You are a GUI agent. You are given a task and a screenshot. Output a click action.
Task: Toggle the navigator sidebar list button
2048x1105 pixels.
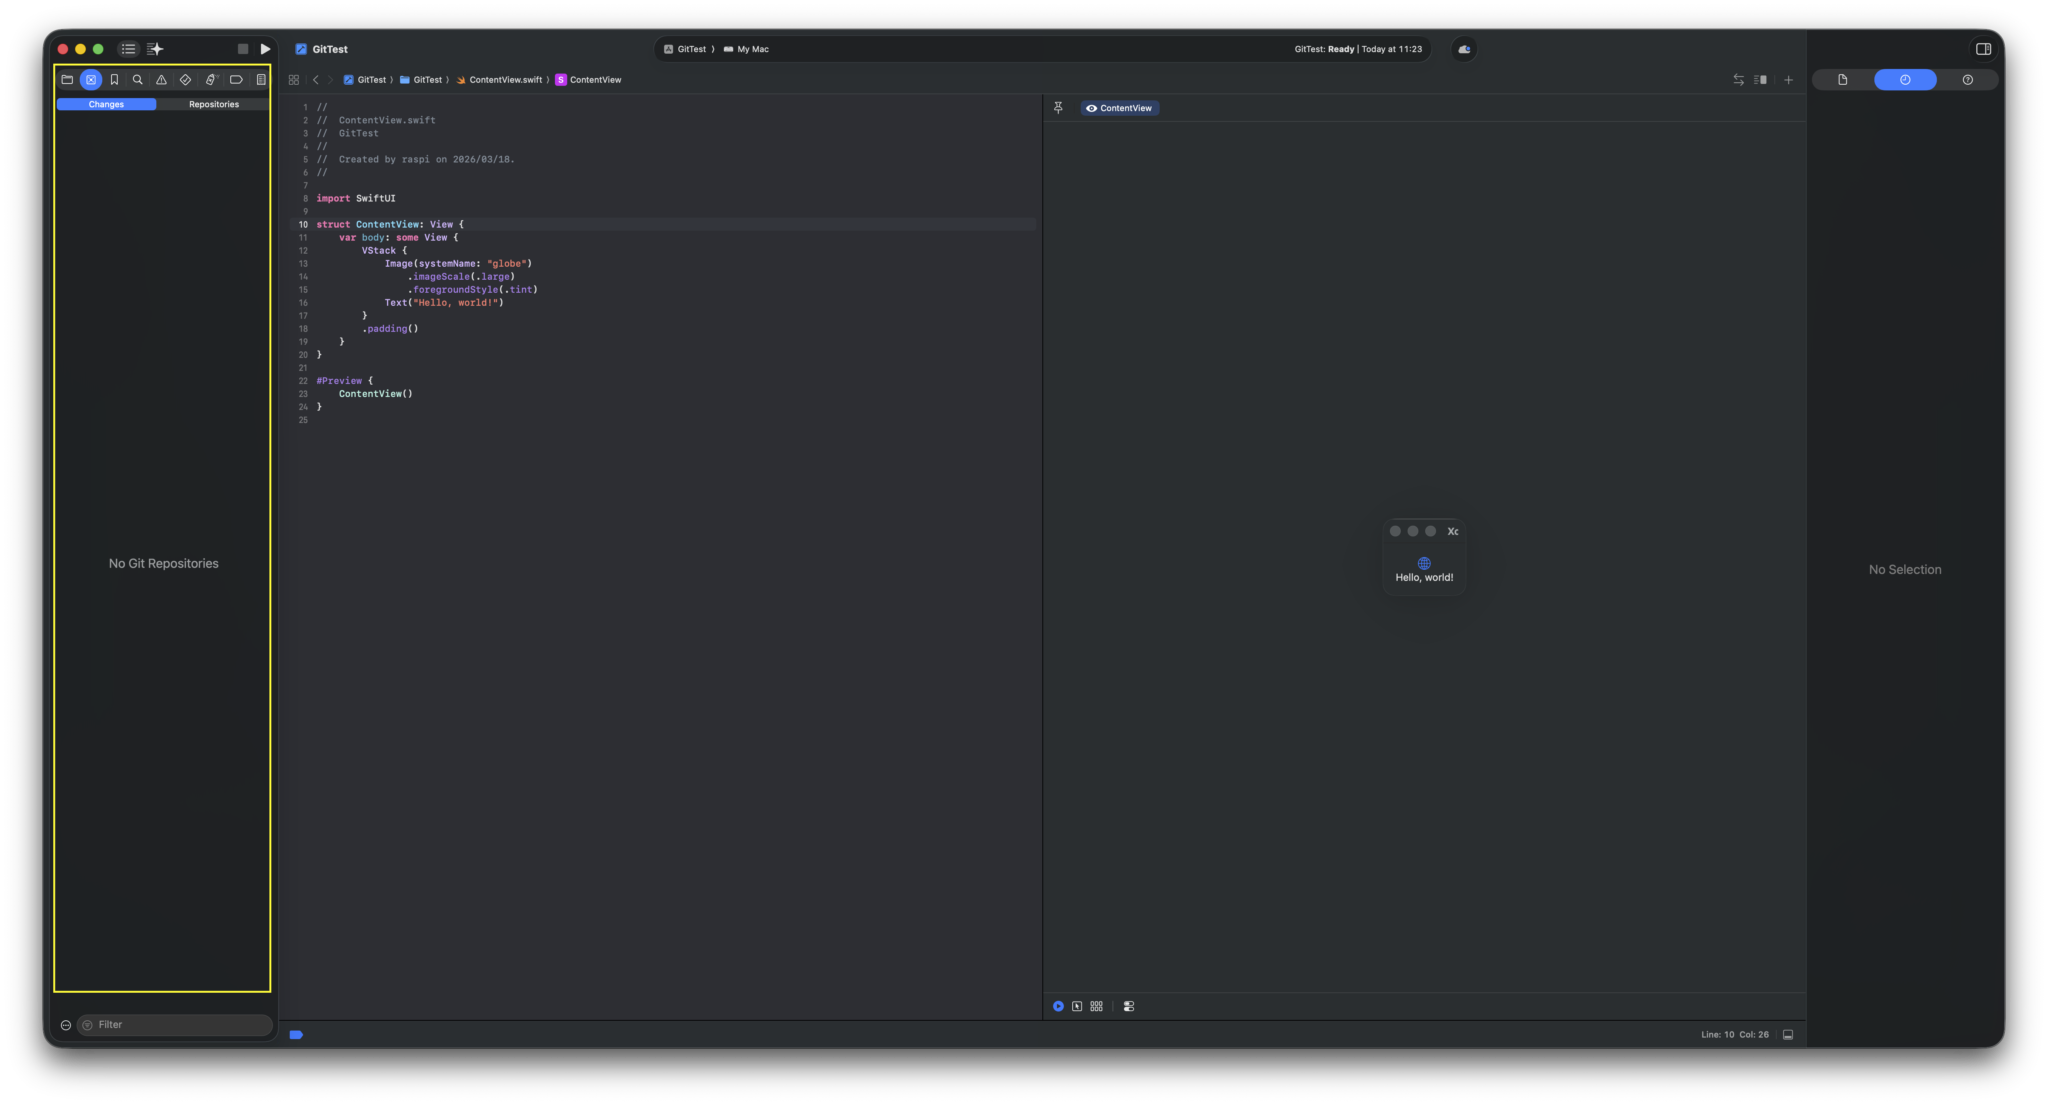(x=128, y=49)
